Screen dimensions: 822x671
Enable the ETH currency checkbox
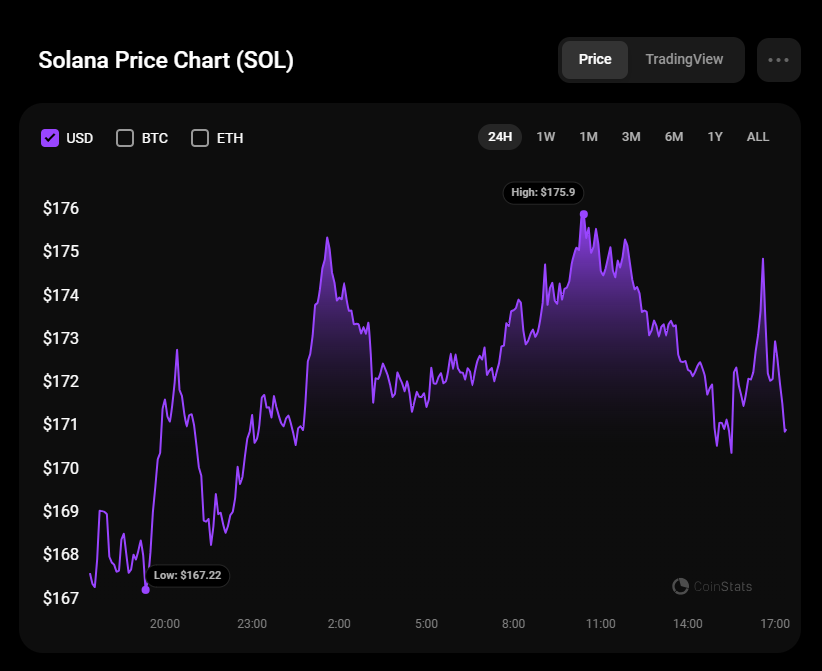coord(200,138)
